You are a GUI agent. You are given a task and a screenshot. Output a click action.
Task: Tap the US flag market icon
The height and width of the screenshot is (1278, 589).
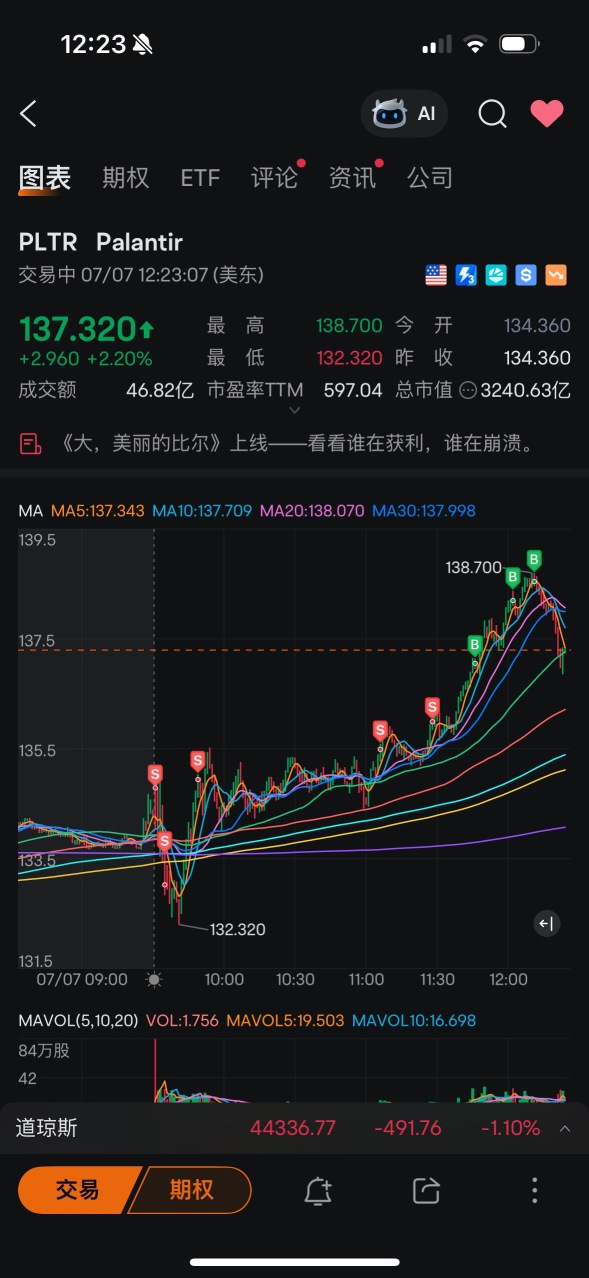point(436,275)
